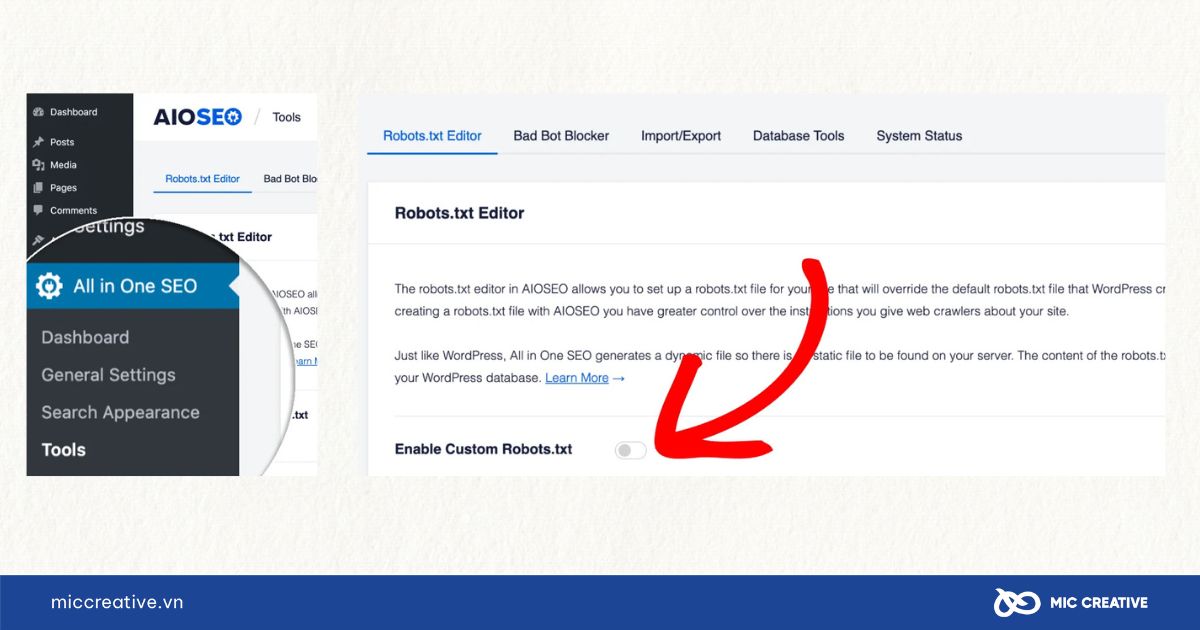
Task: Toggle Enable Custom Robots.txt switch
Action: coord(631,450)
